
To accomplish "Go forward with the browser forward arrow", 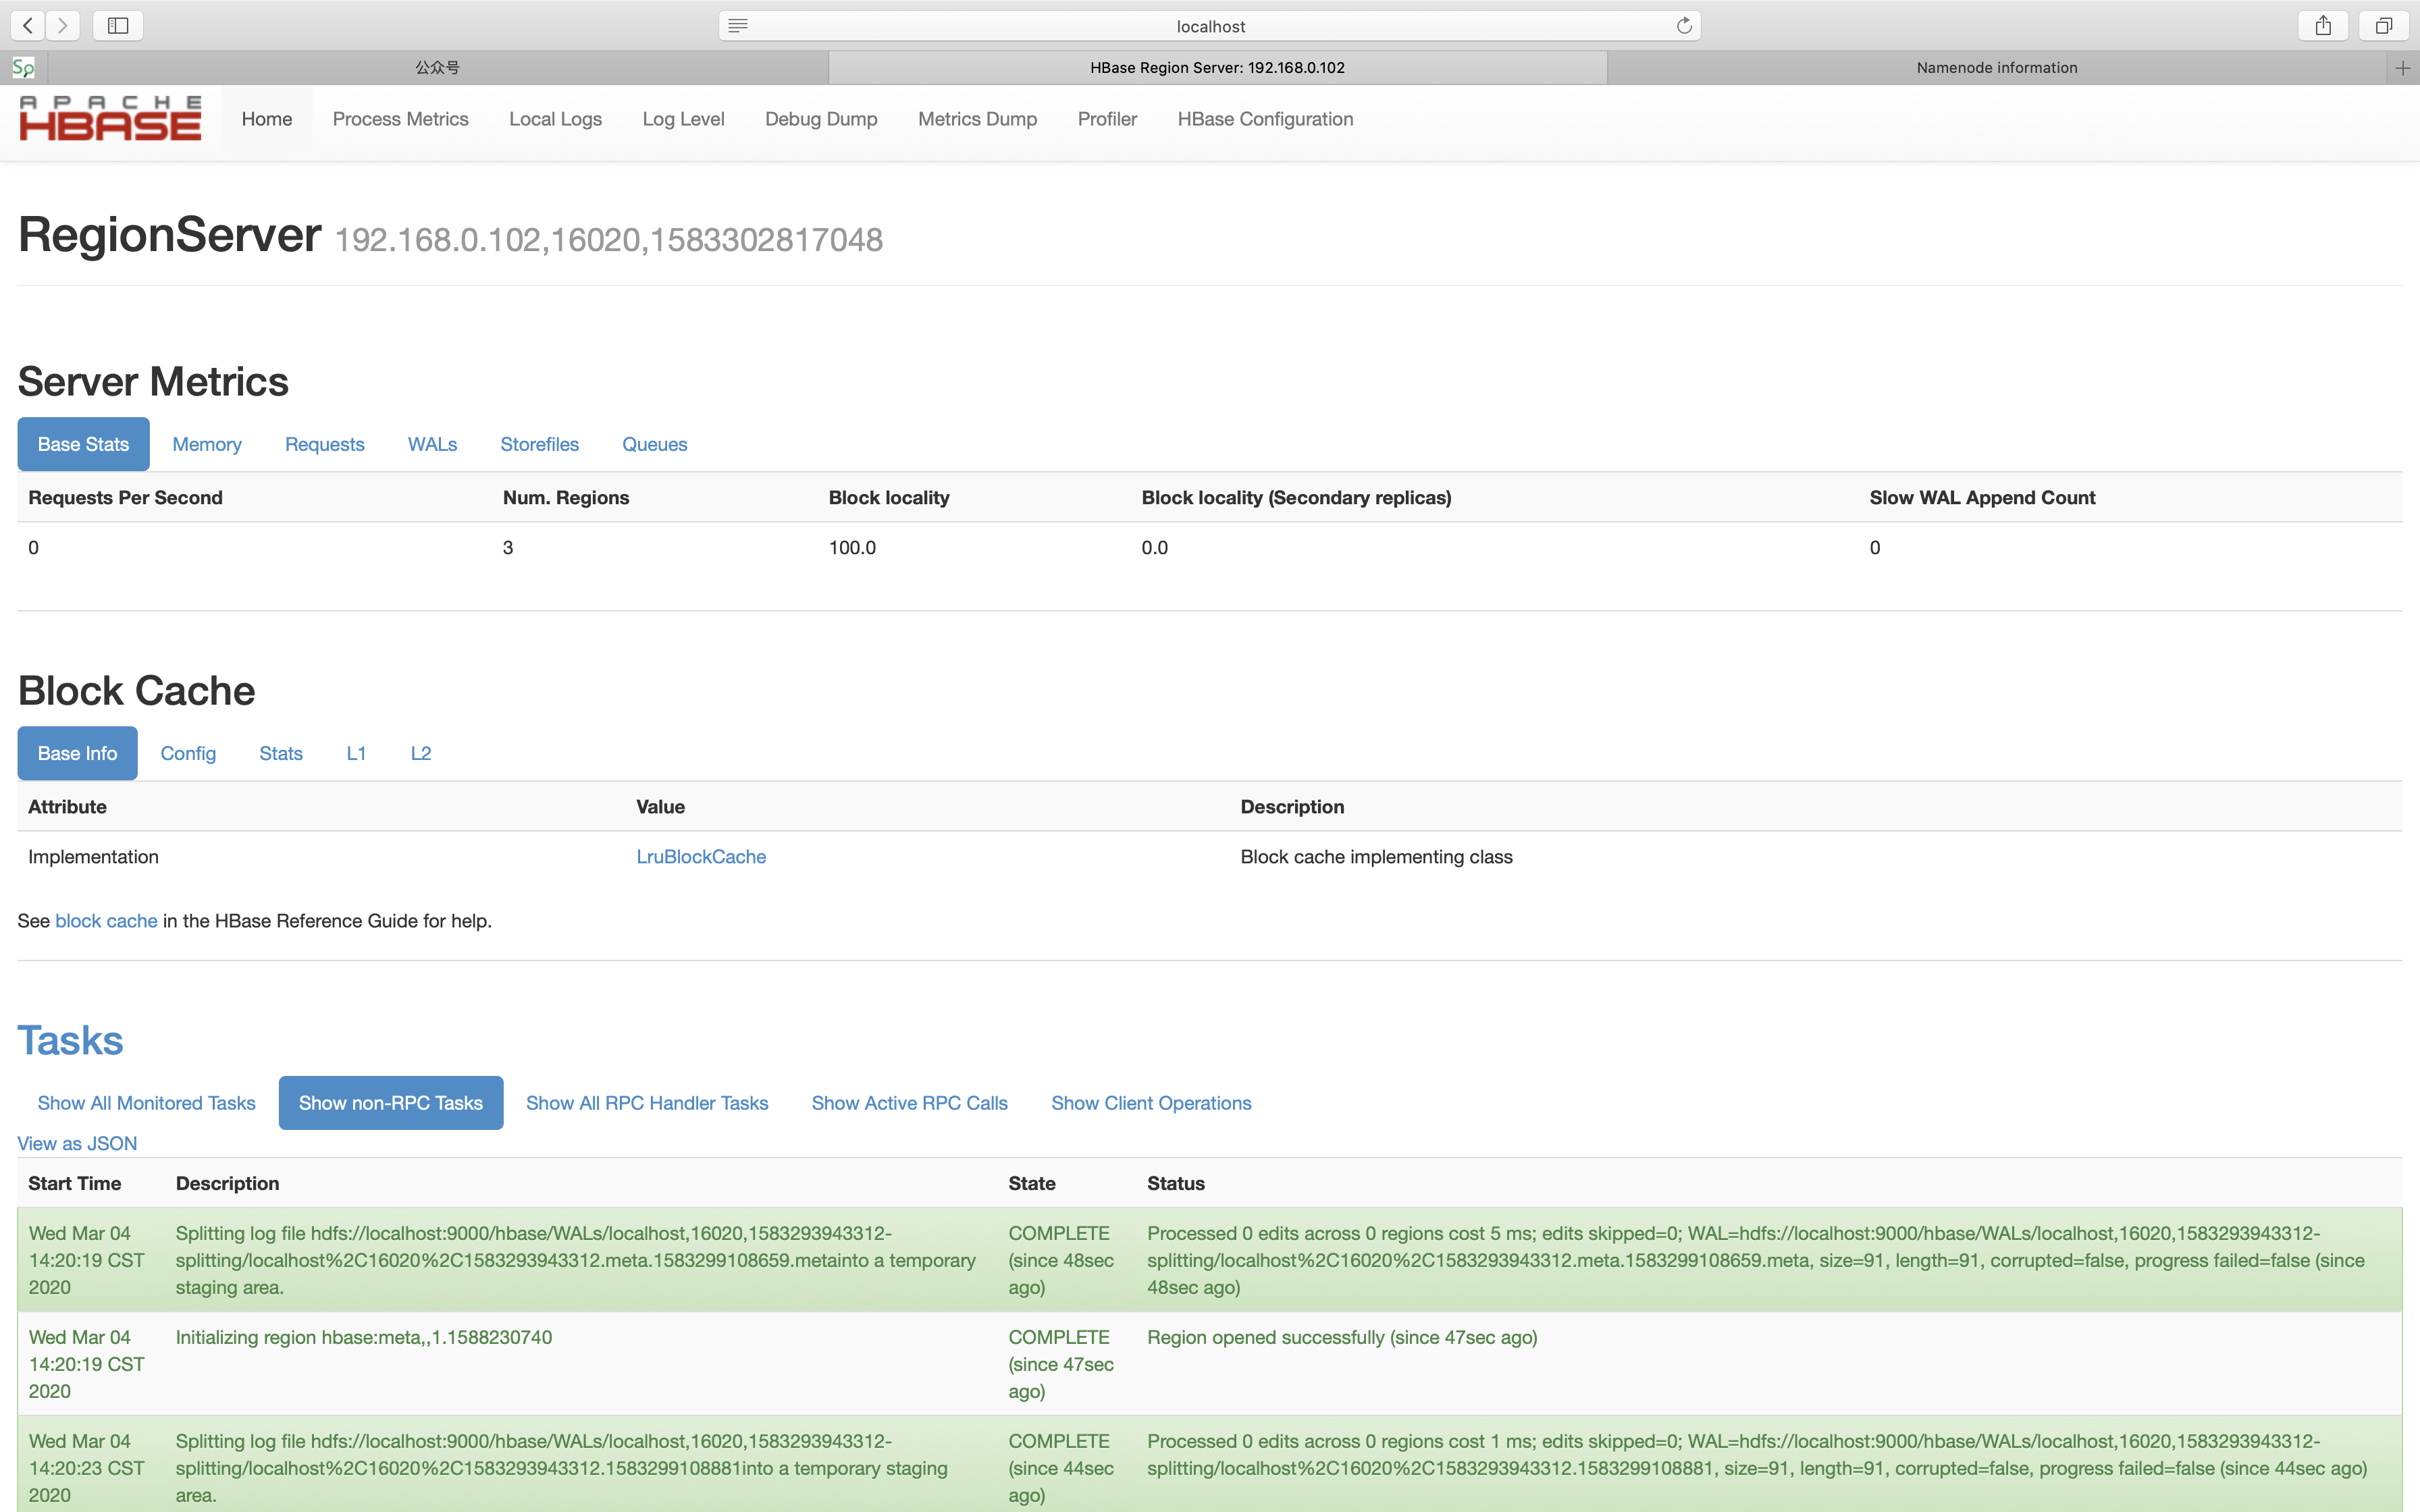I will 63,25.
